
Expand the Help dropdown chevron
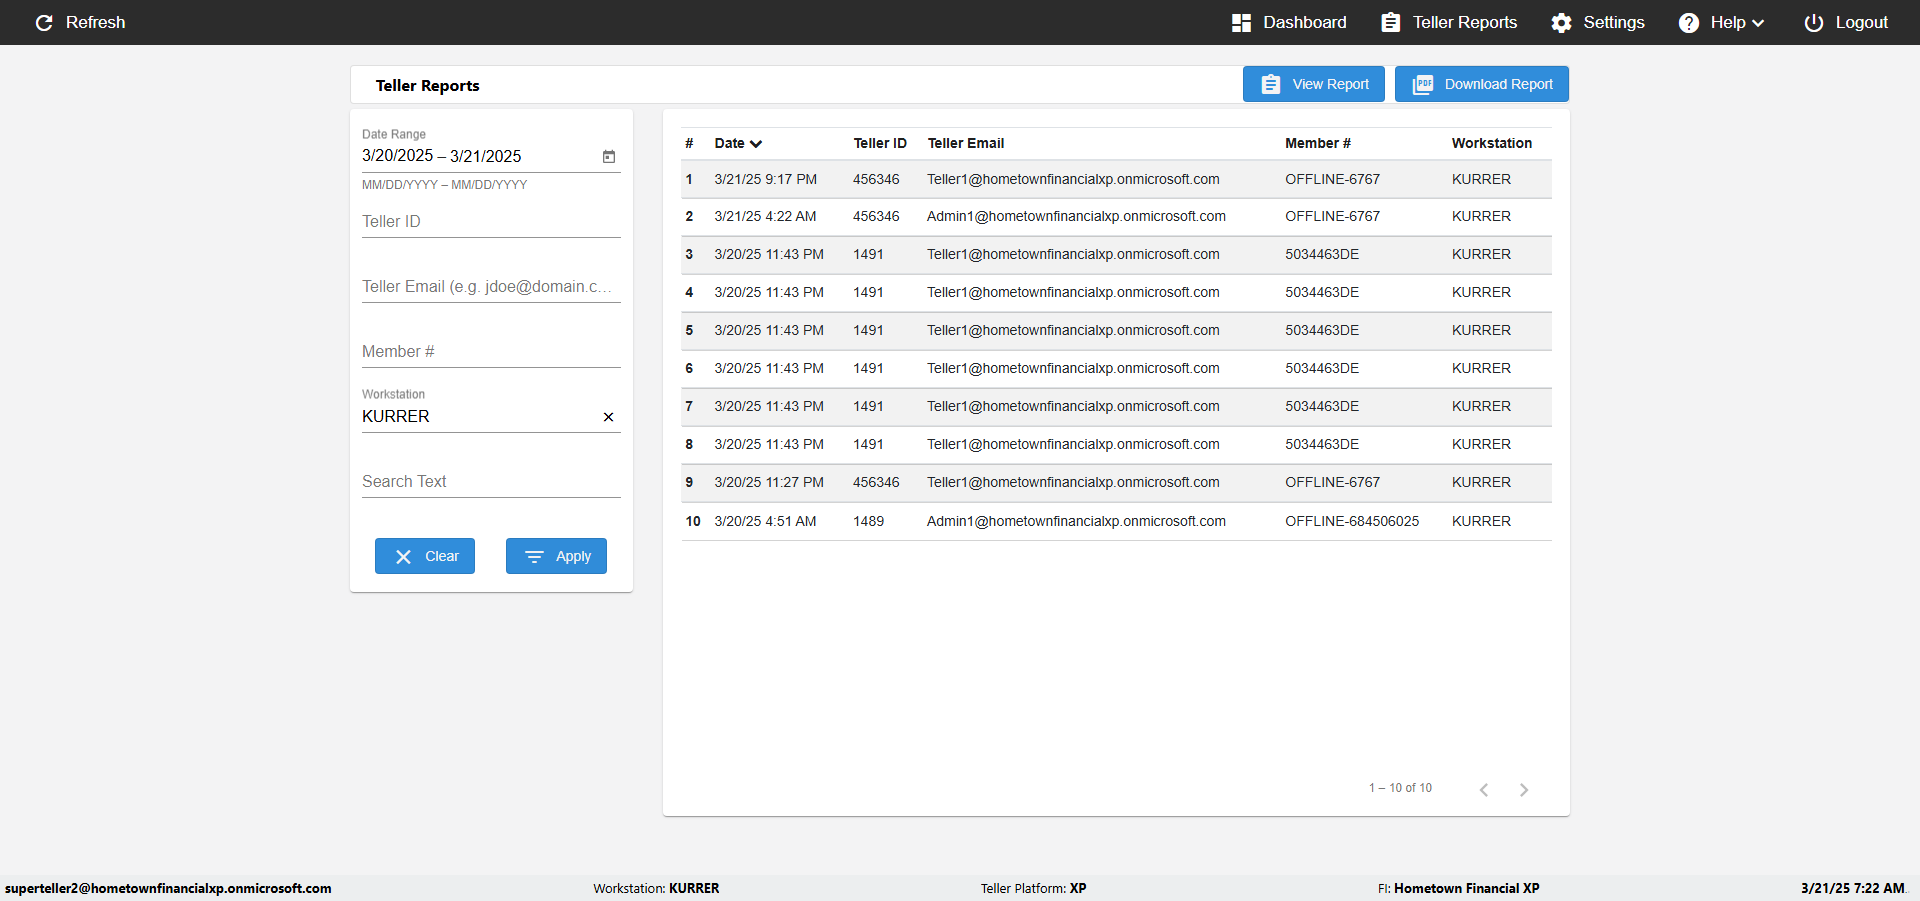point(1758,23)
